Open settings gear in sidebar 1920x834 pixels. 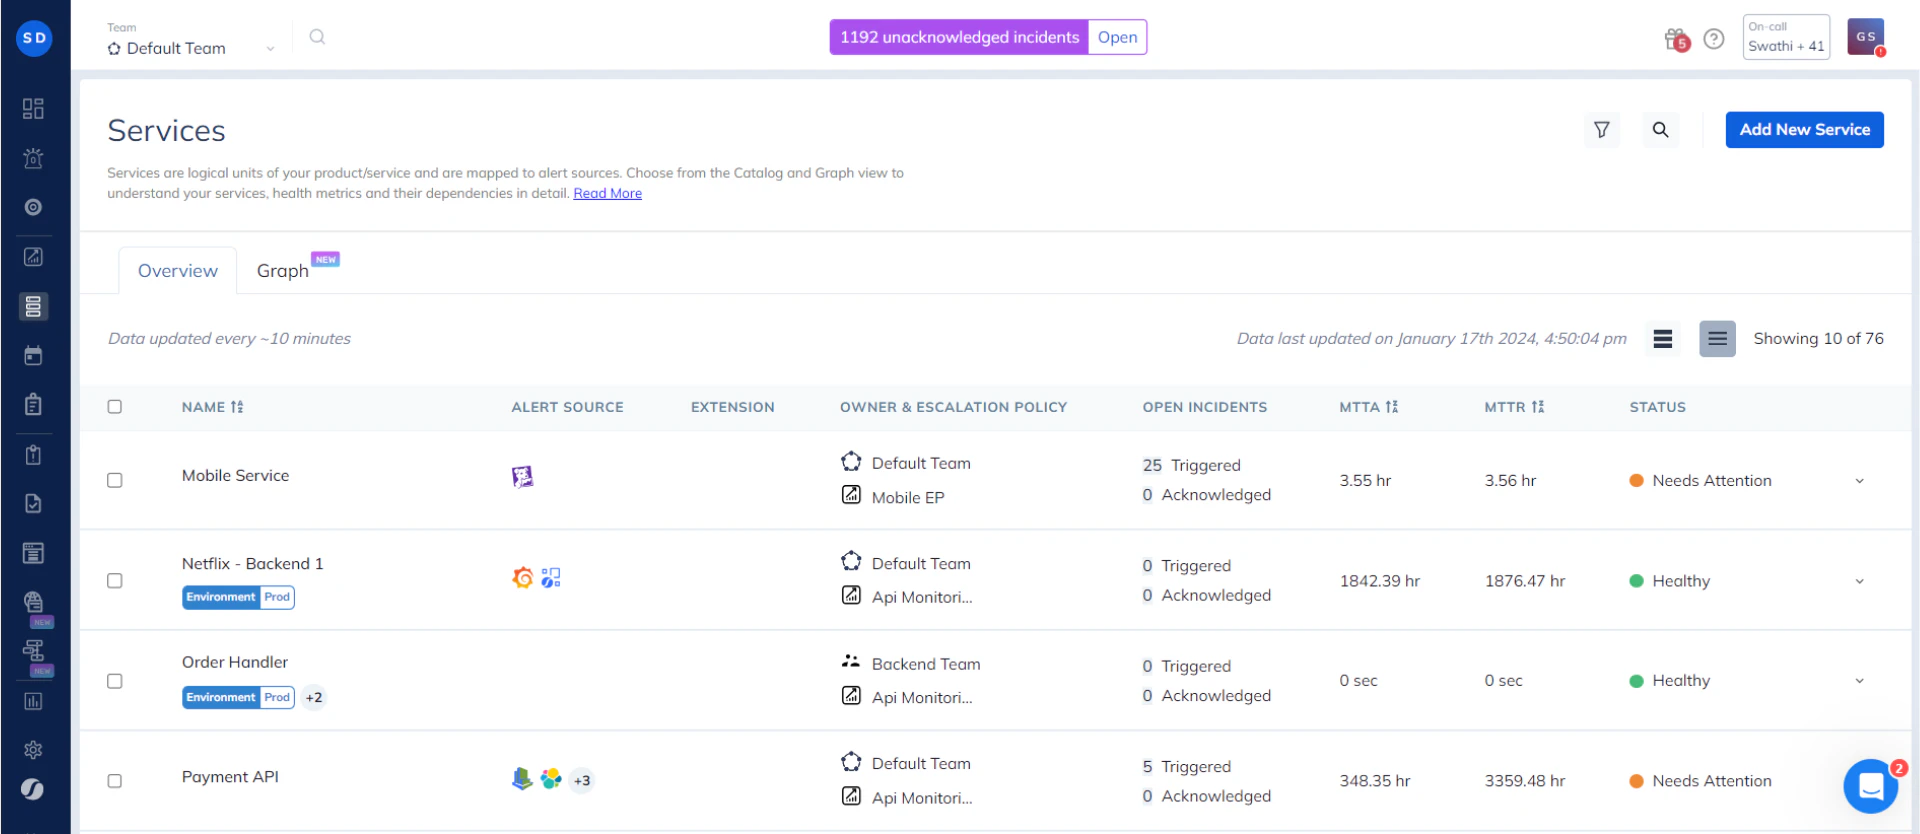click(33, 750)
